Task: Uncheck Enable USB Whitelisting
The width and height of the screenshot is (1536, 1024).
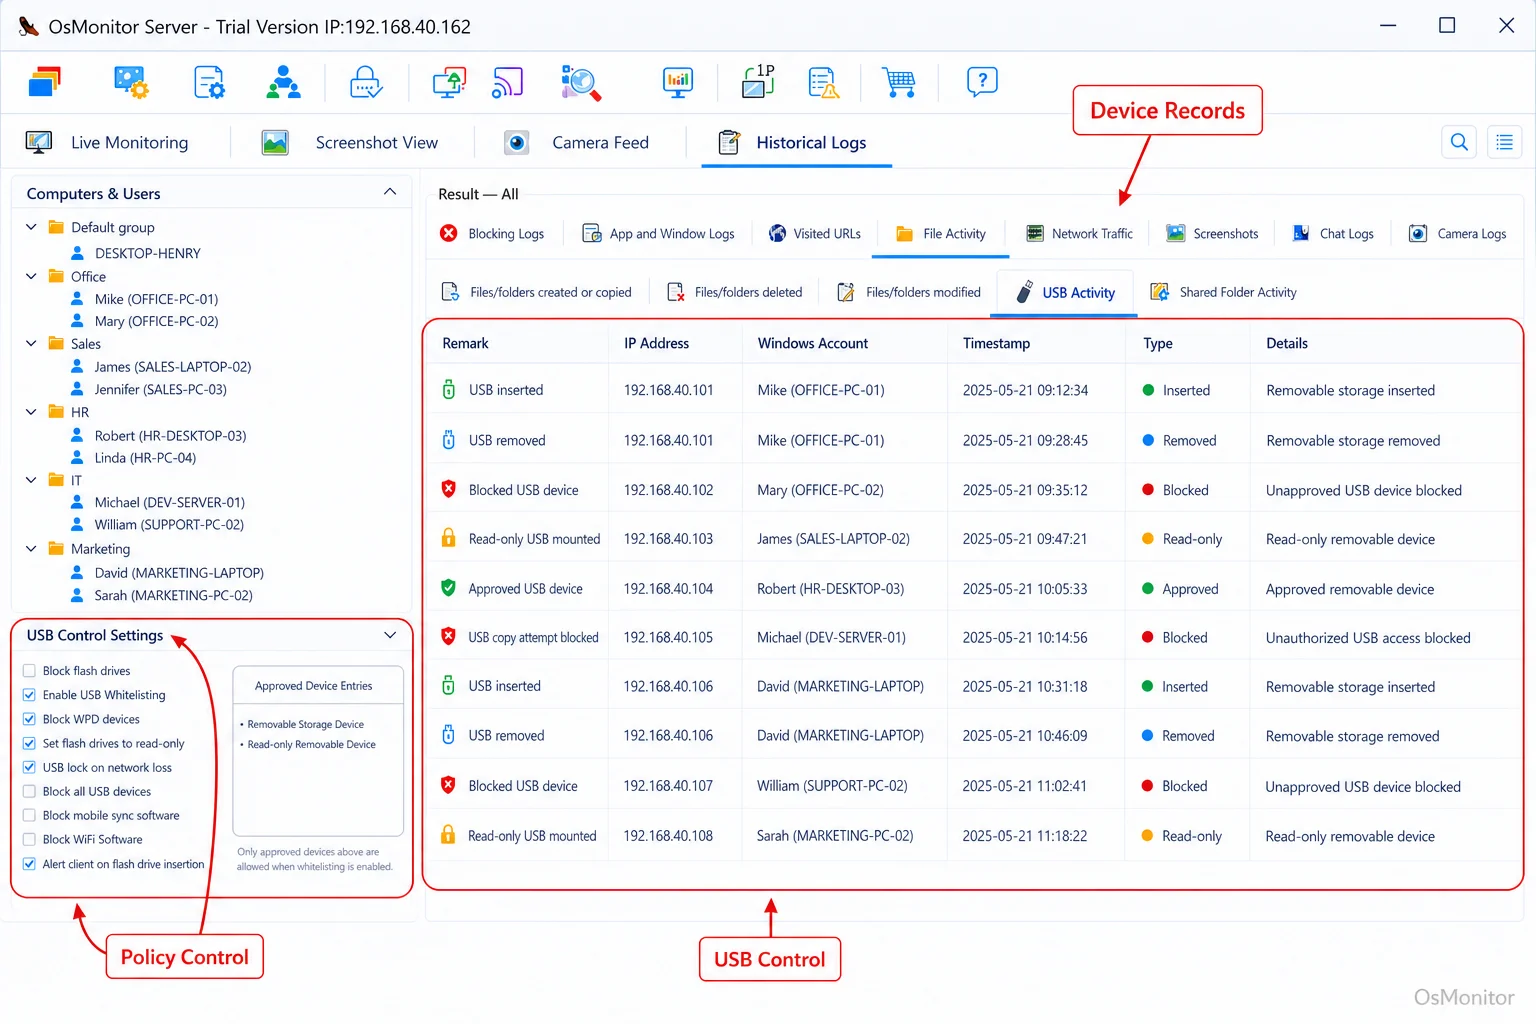Action: coord(29,695)
